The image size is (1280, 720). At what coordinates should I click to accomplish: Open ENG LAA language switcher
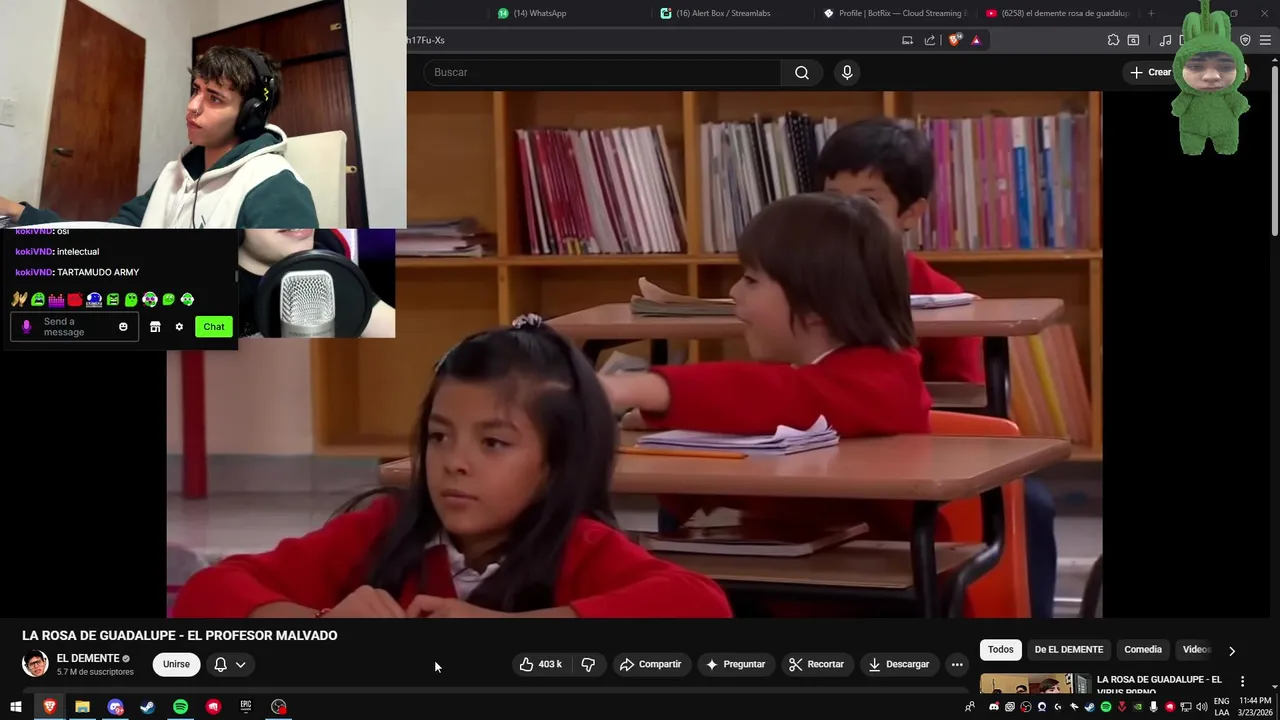[x=1222, y=707]
